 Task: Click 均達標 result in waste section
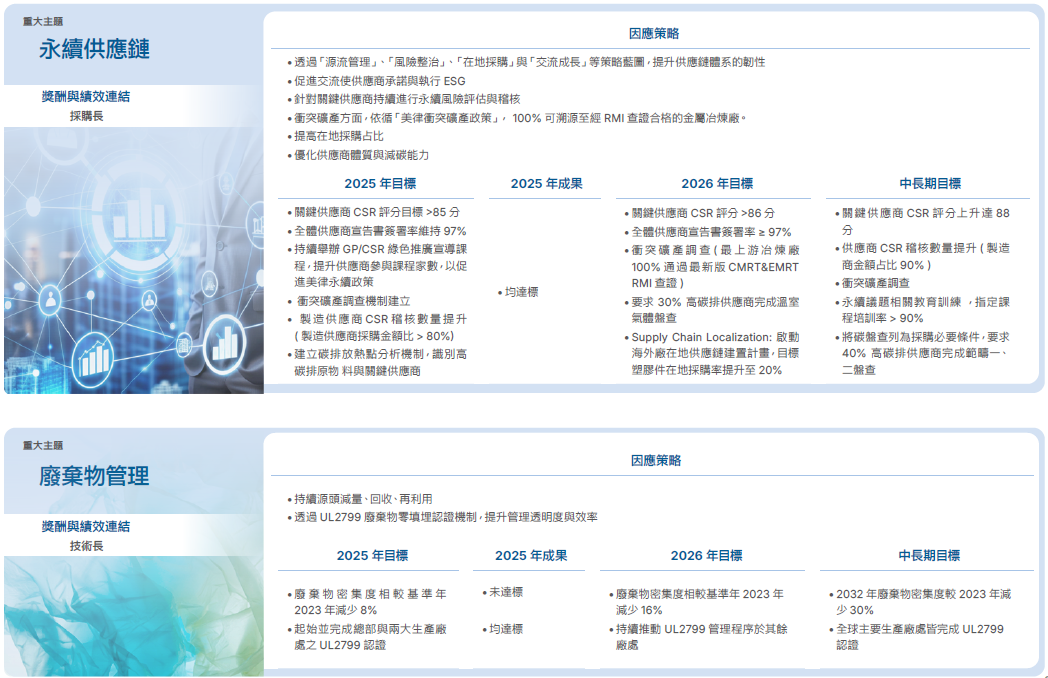[x=503, y=629]
